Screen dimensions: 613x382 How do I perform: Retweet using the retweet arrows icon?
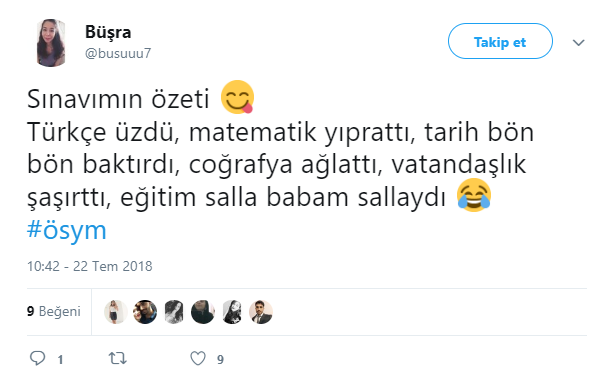point(117,358)
